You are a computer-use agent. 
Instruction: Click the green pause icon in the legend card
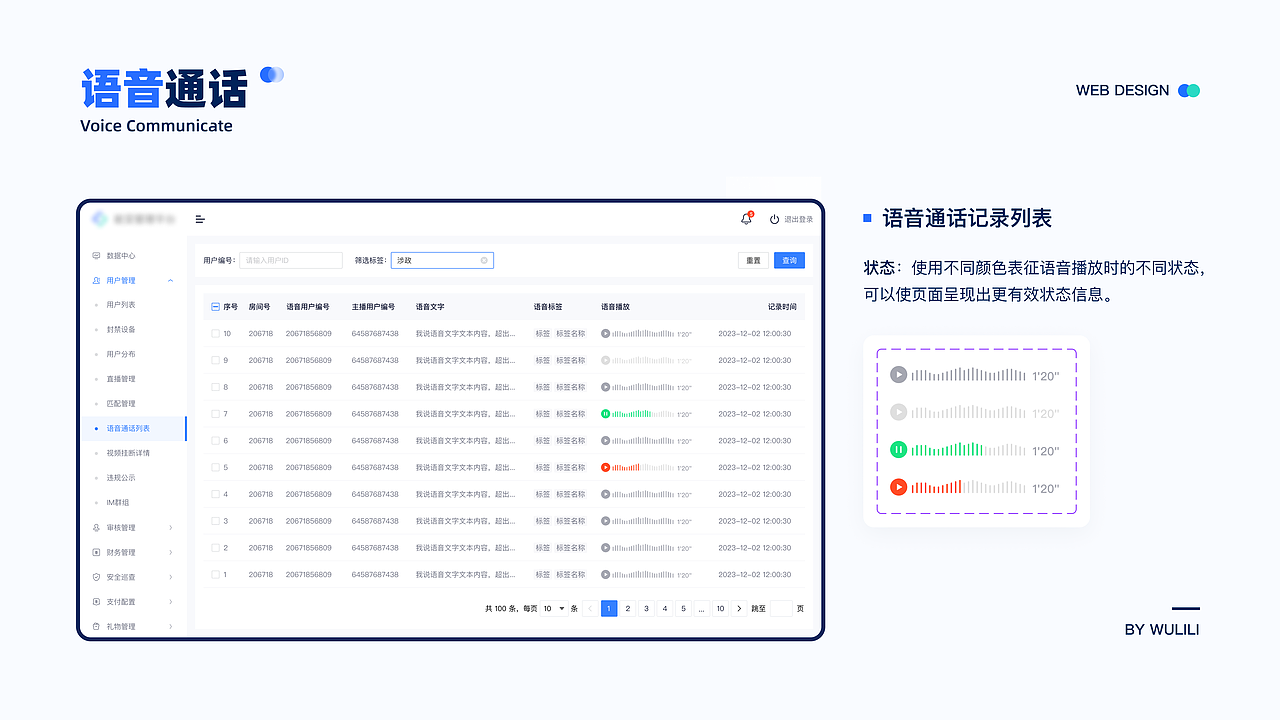click(899, 450)
